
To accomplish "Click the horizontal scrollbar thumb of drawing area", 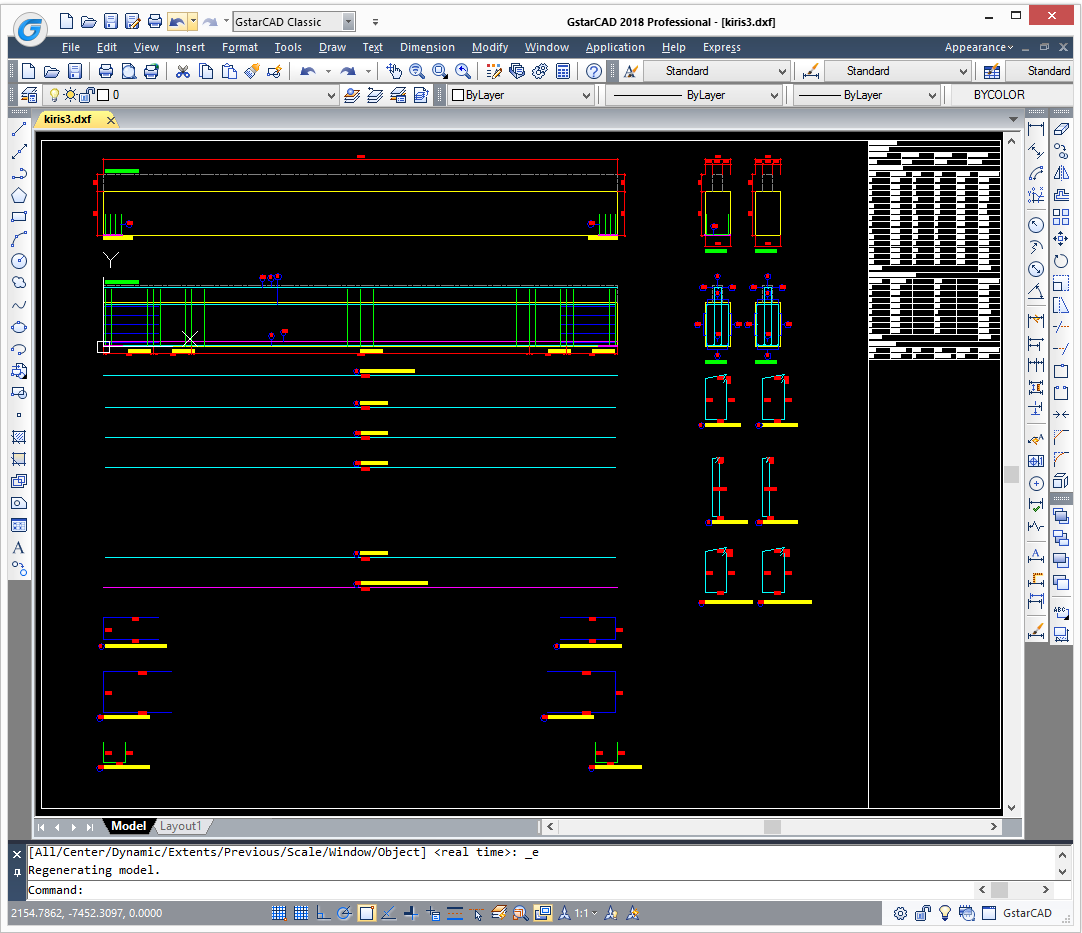I will tap(772, 826).
